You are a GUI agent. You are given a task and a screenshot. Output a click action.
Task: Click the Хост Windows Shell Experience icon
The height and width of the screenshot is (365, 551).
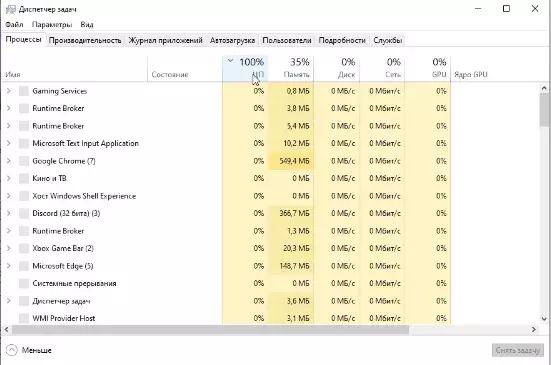click(x=24, y=196)
